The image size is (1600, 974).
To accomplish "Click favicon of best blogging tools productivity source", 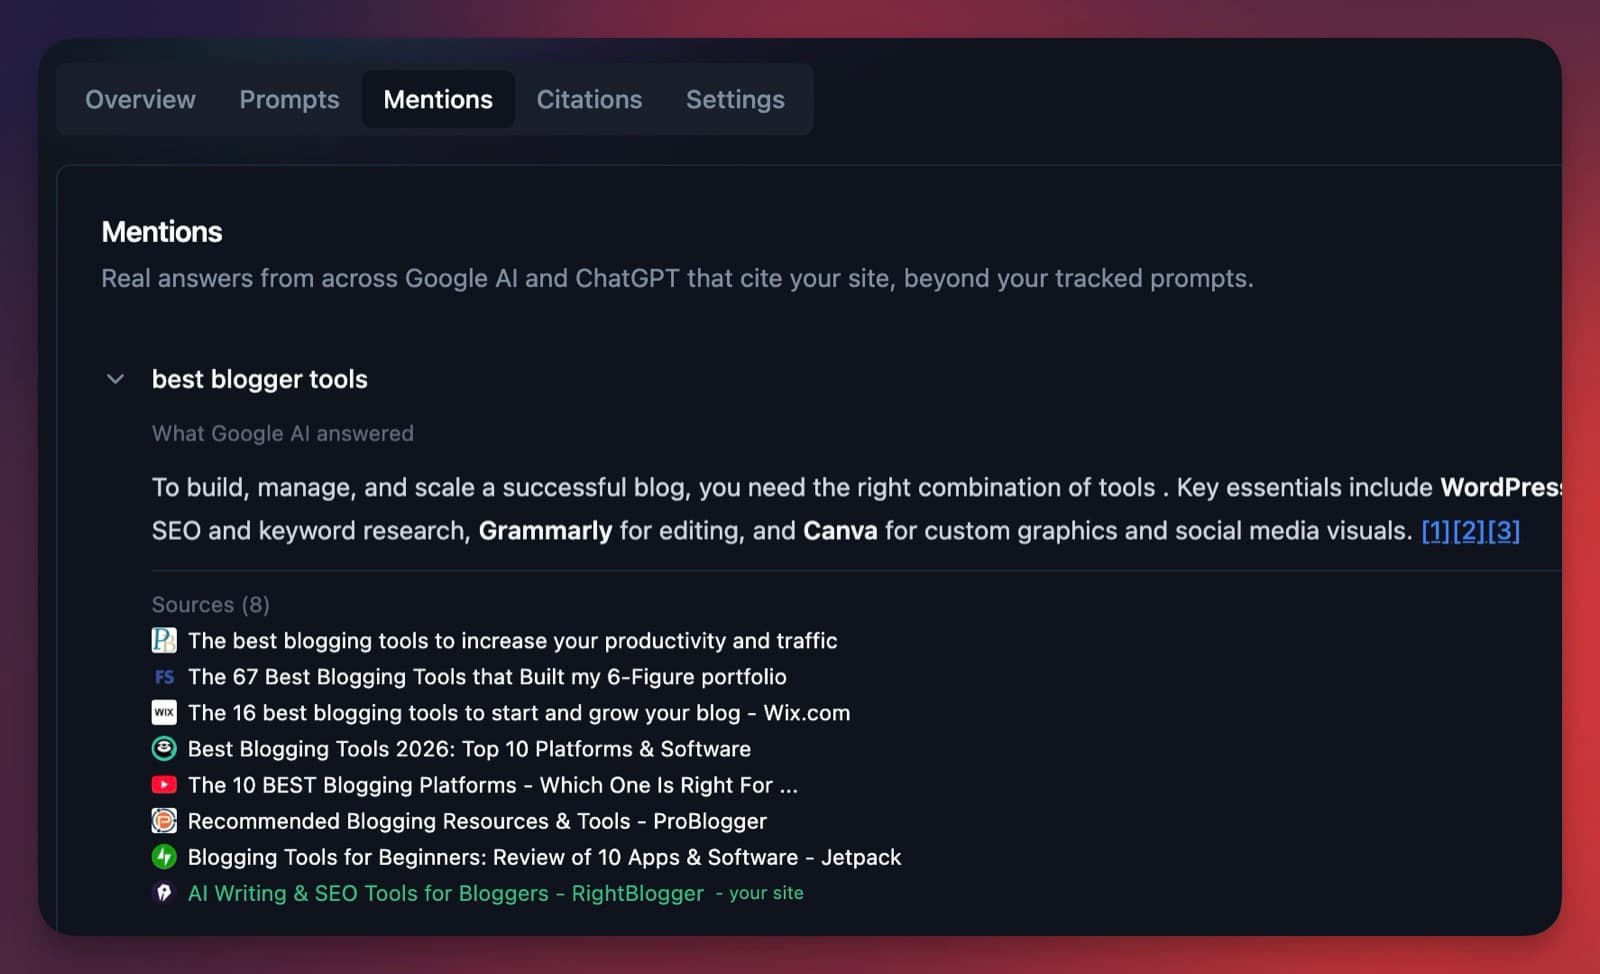I will coord(164,640).
